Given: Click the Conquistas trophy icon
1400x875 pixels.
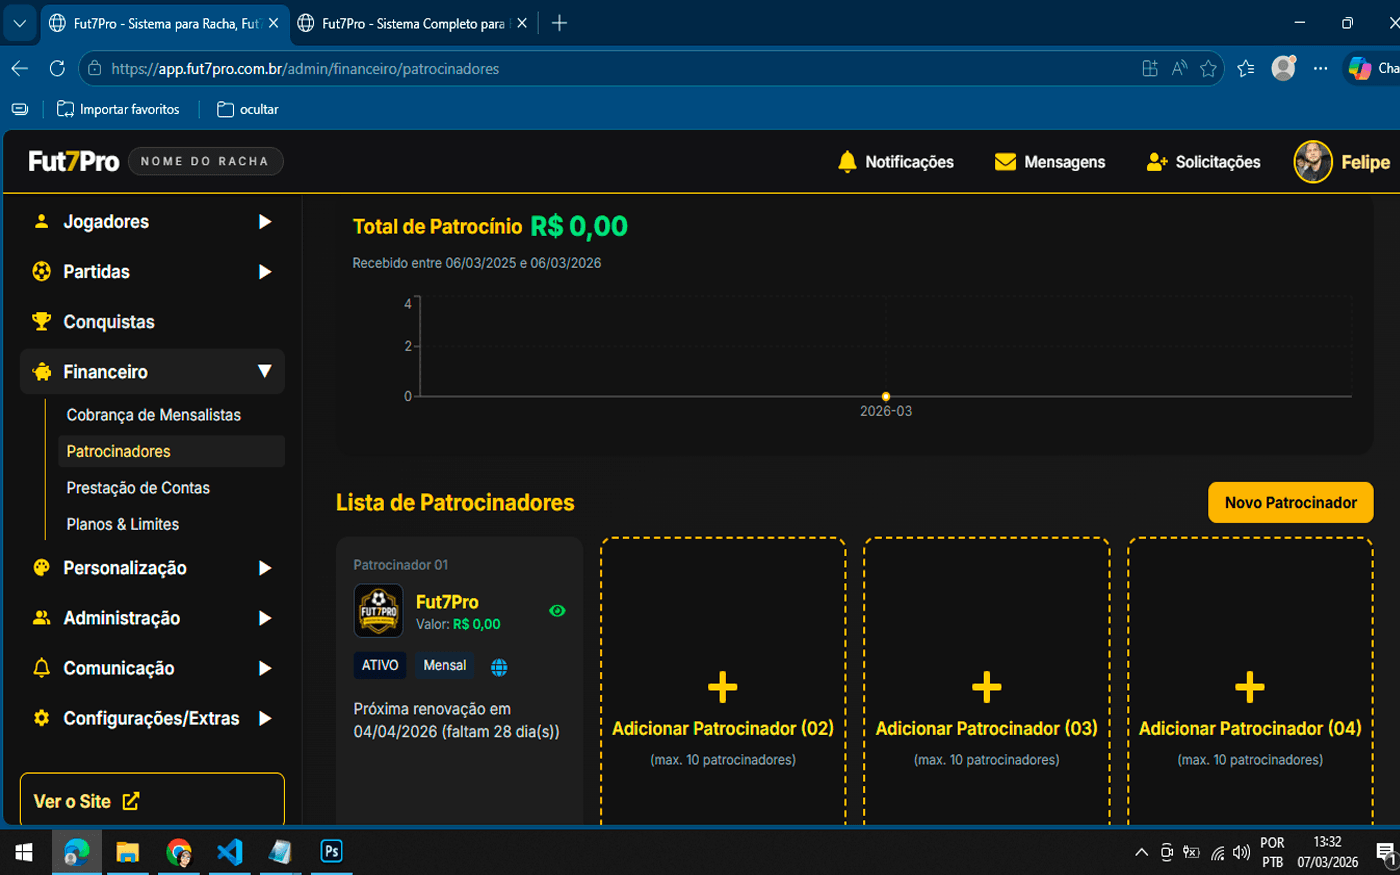Looking at the screenshot, I should (42, 322).
